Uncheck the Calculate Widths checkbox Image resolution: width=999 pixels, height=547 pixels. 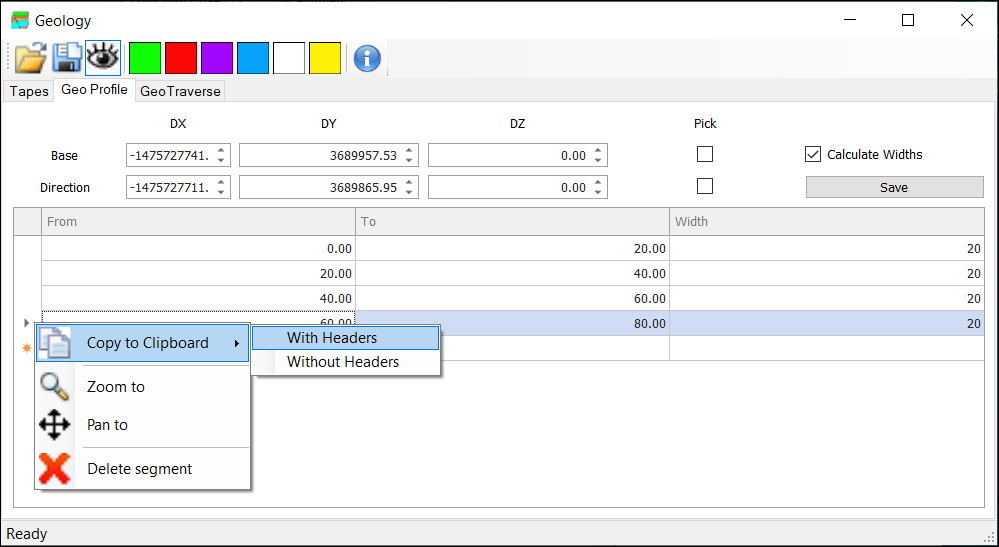(x=813, y=155)
